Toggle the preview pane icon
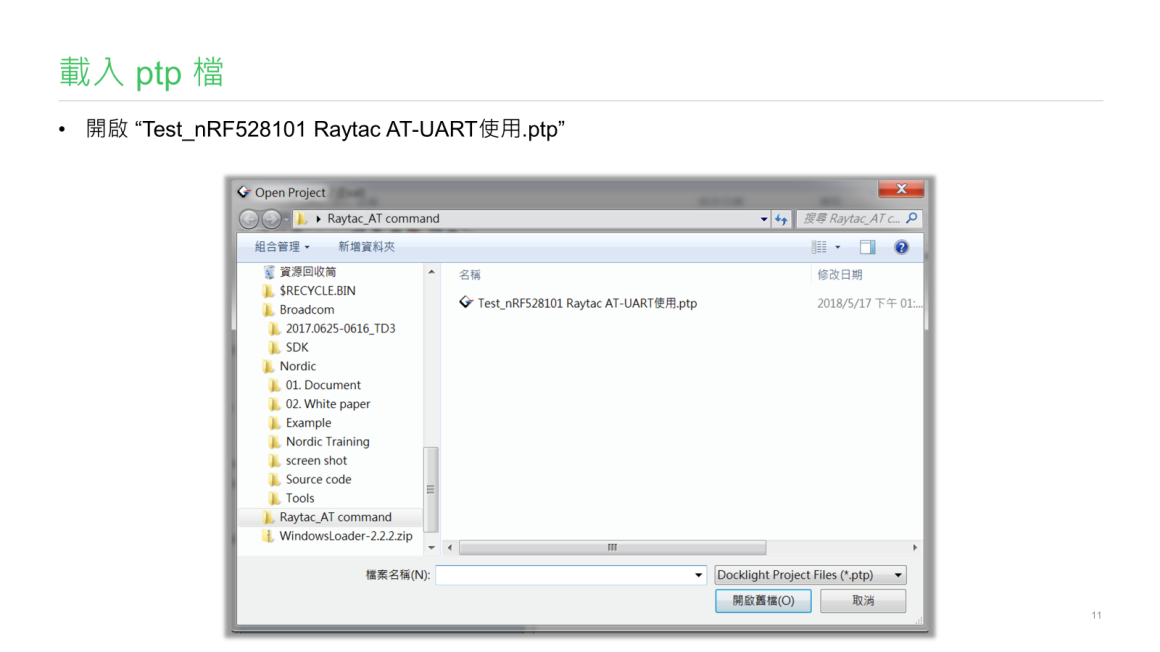This screenshot has width=1160, height=652. [867, 247]
